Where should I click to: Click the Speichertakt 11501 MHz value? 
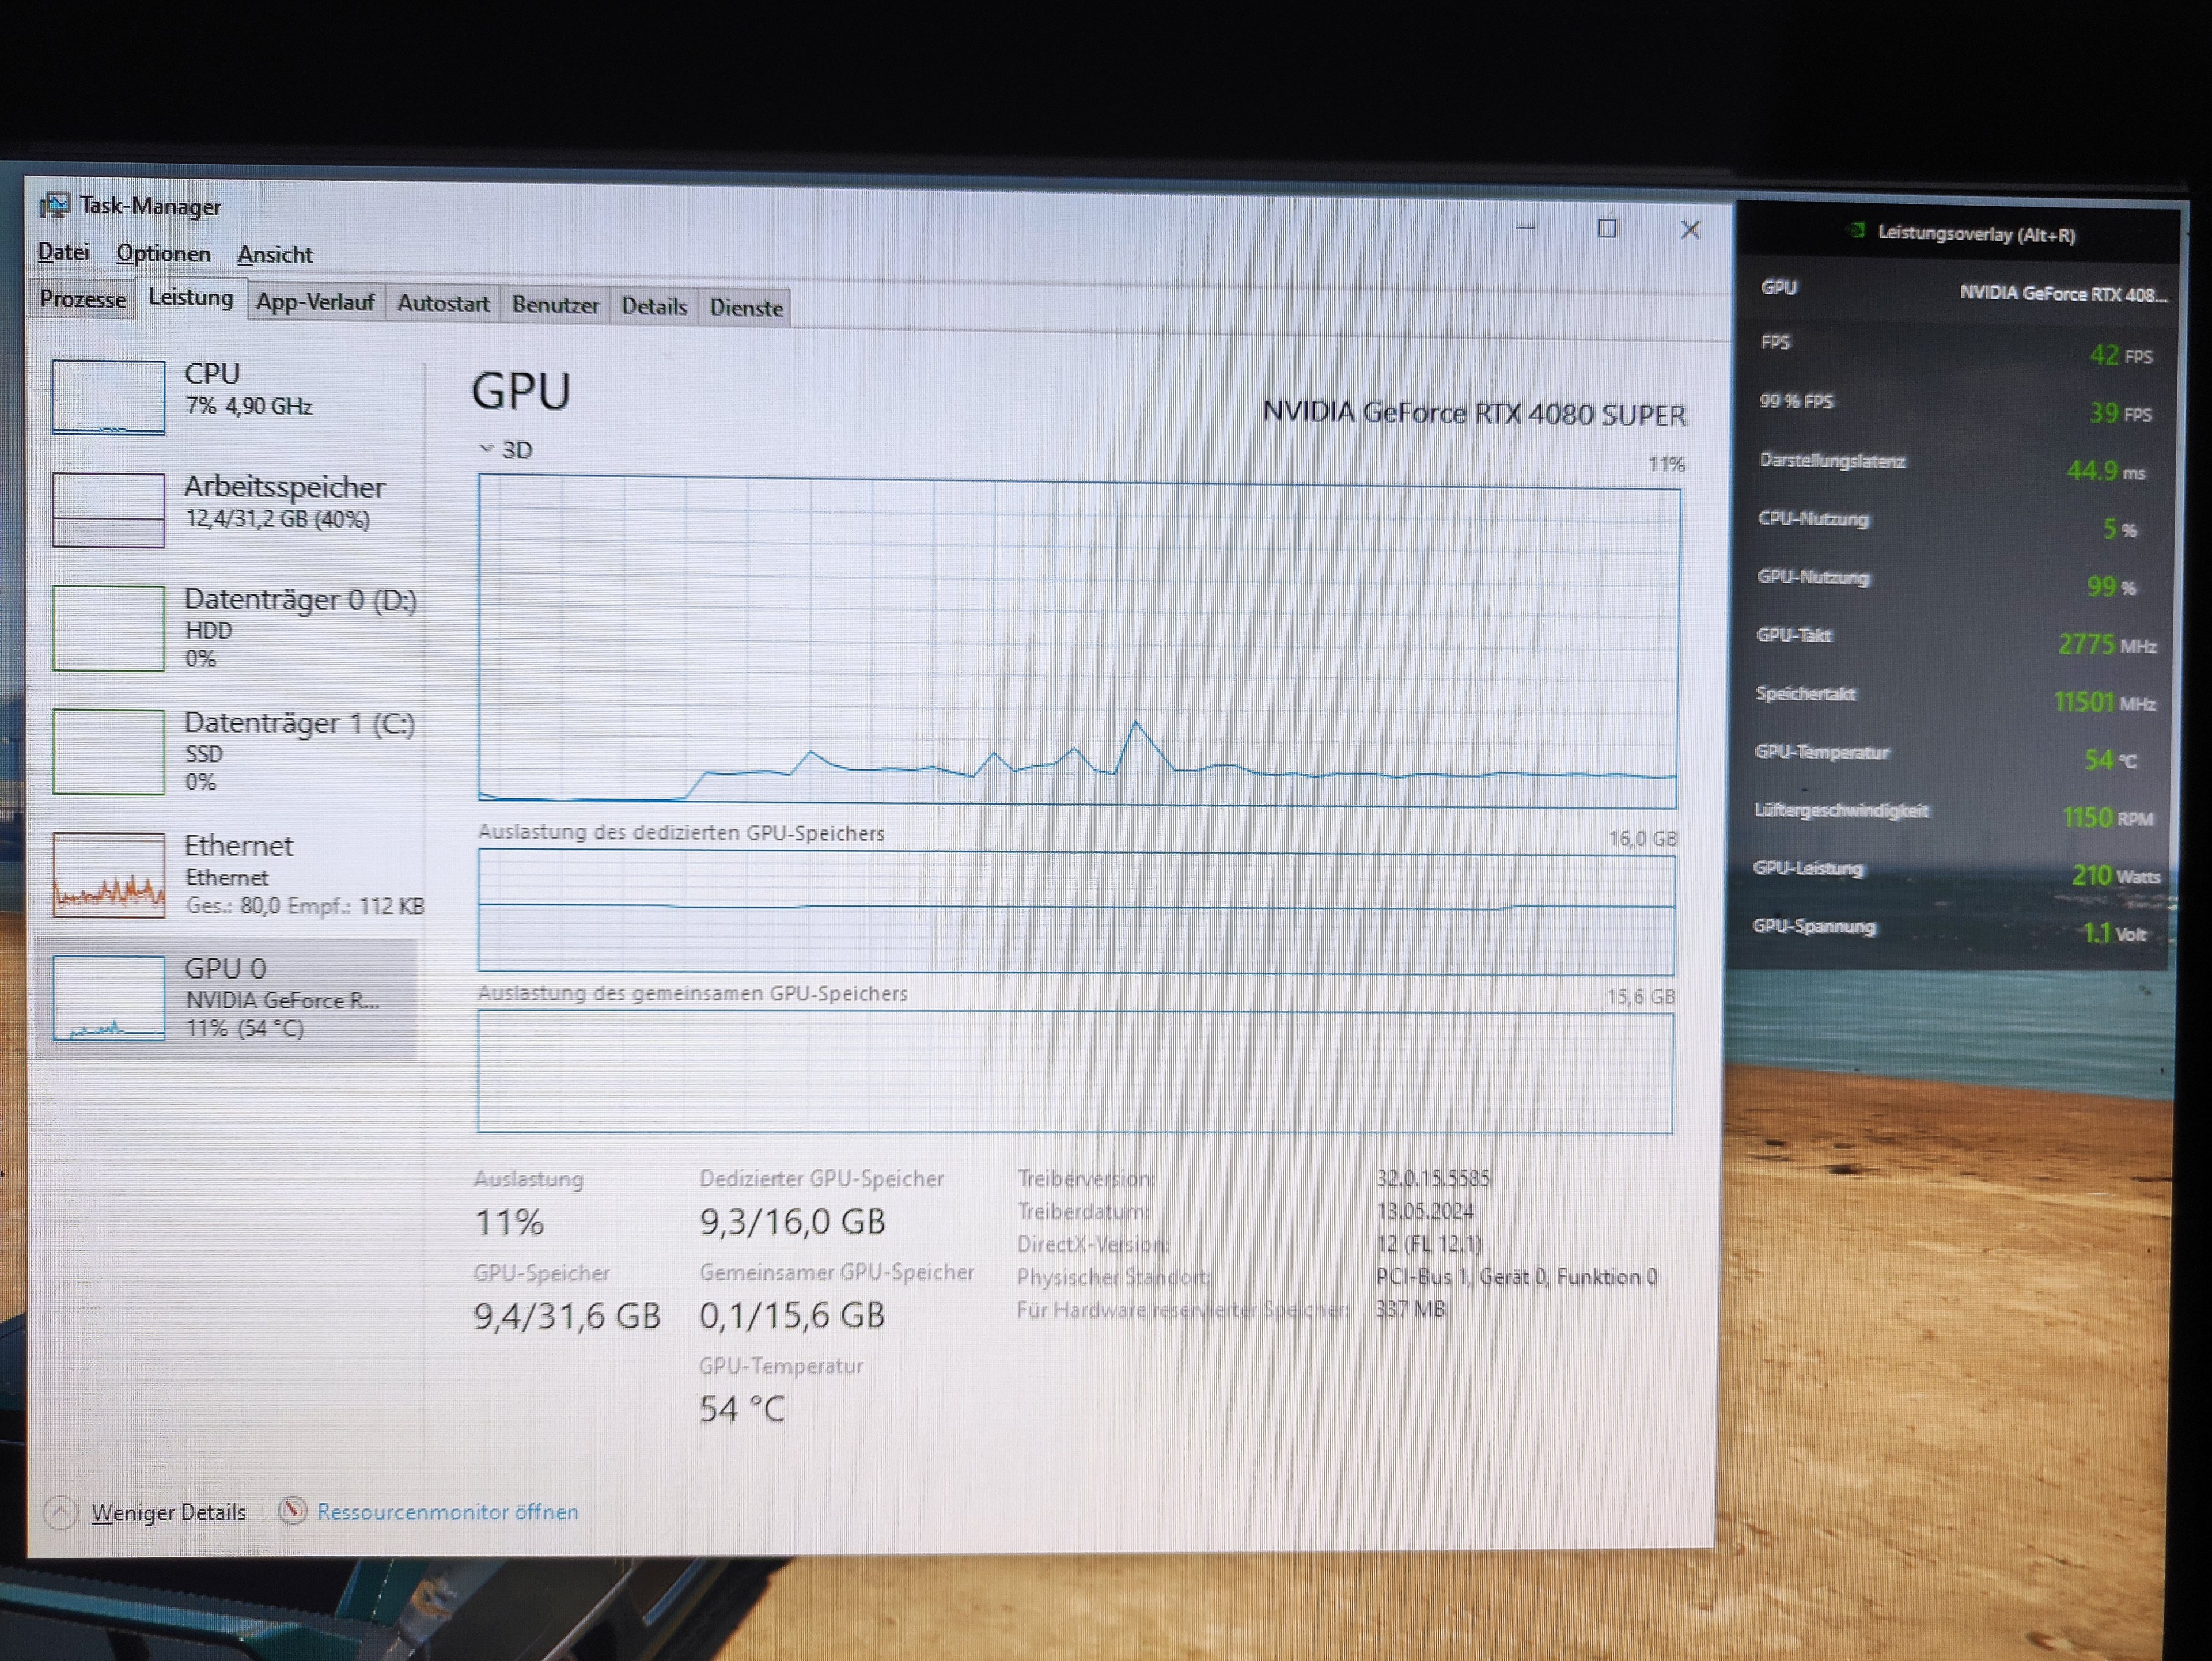pyautogui.click(x=2104, y=702)
